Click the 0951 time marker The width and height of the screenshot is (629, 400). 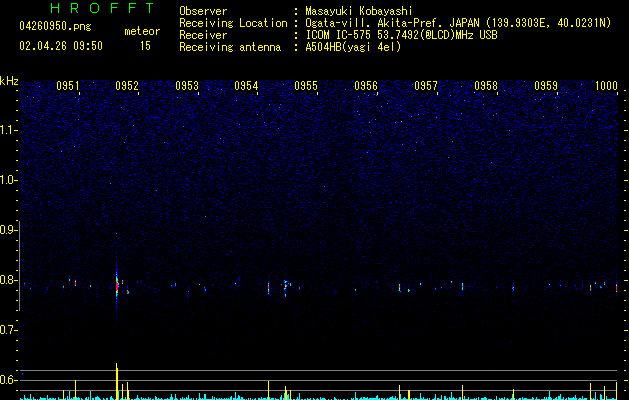(x=67, y=86)
